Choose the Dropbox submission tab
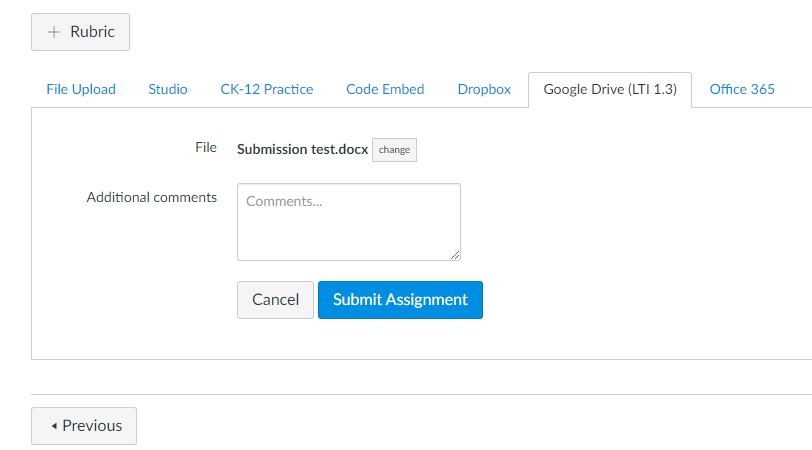The height and width of the screenshot is (450, 812). 484,89
